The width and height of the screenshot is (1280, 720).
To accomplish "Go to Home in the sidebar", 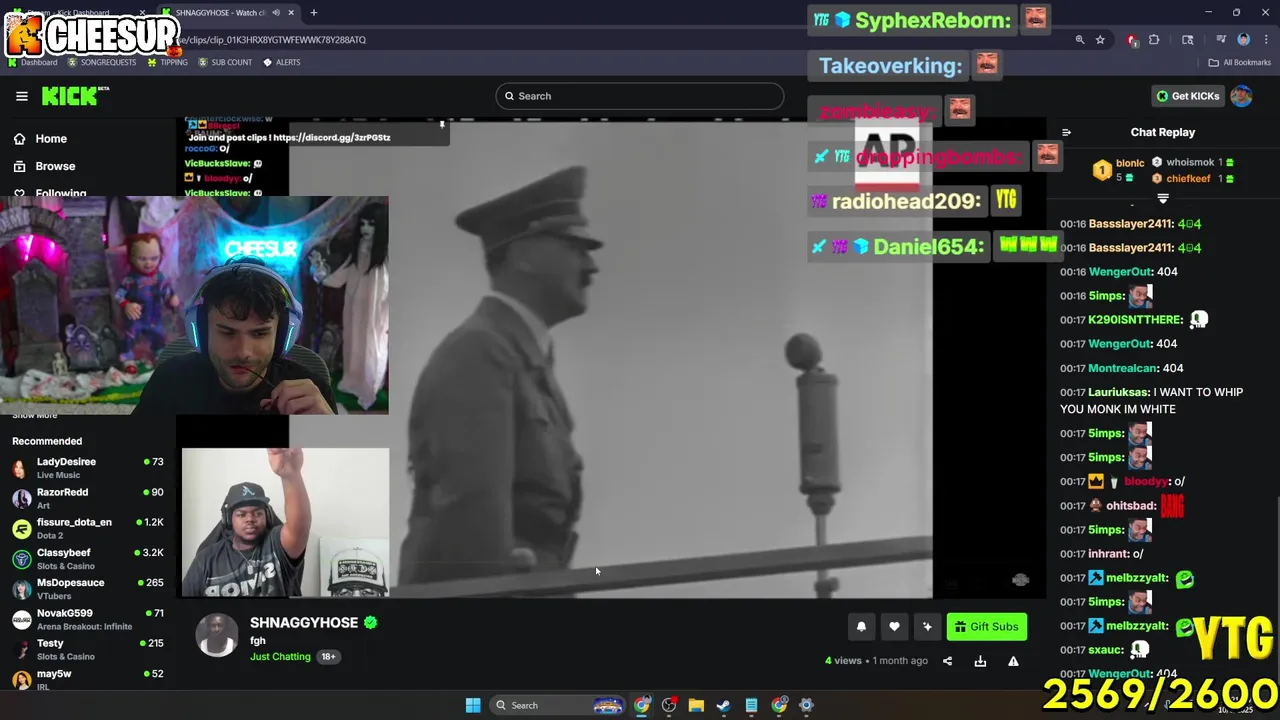I will point(50,139).
